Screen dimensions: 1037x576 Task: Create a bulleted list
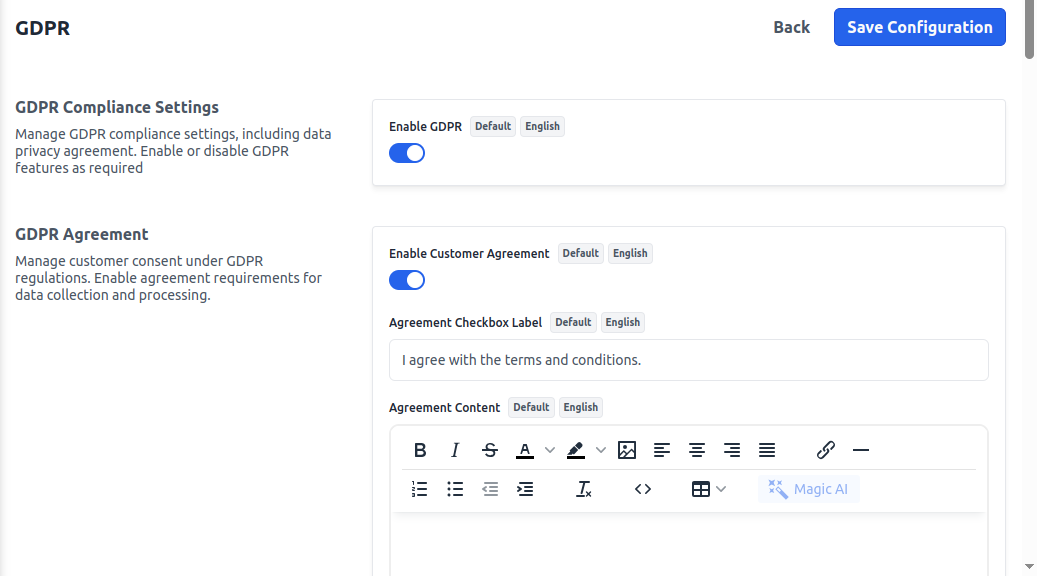tap(455, 489)
